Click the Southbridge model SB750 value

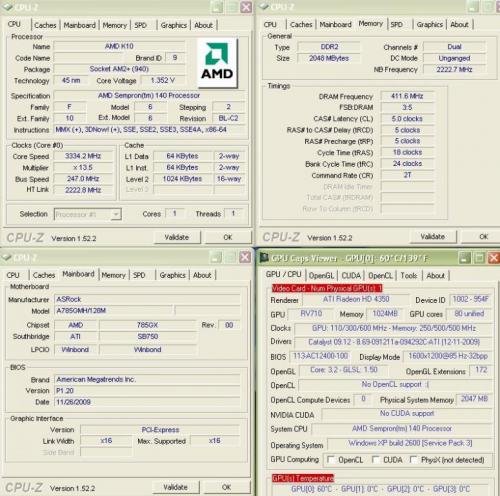coord(148,337)
